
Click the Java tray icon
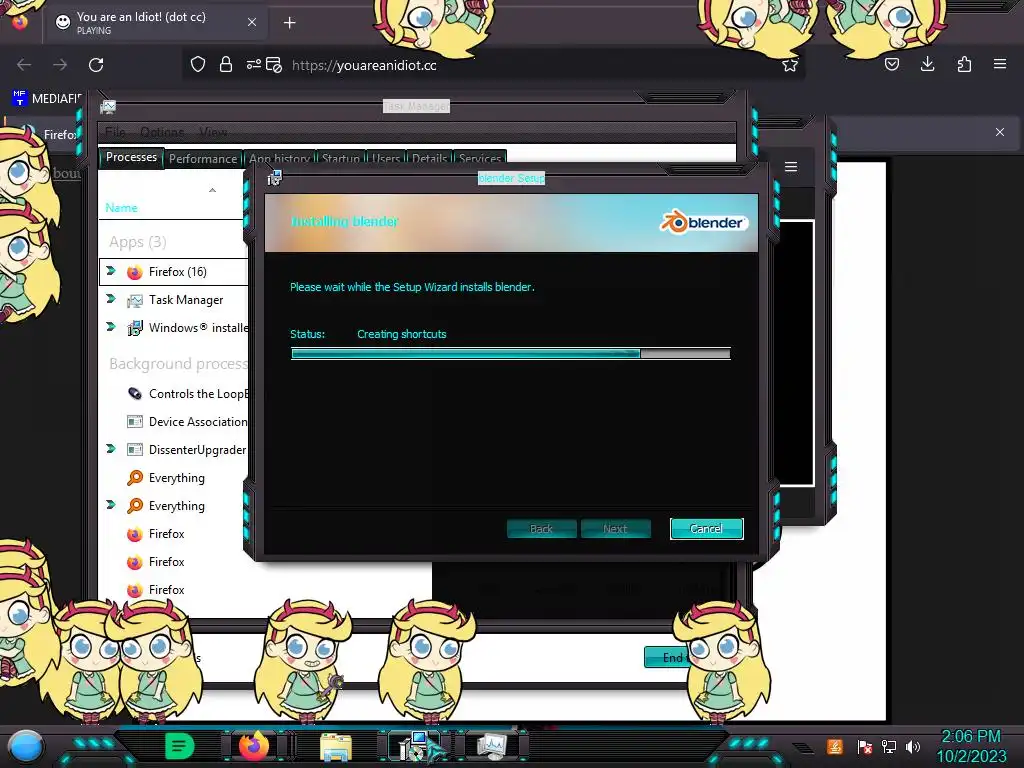(835, 746)
